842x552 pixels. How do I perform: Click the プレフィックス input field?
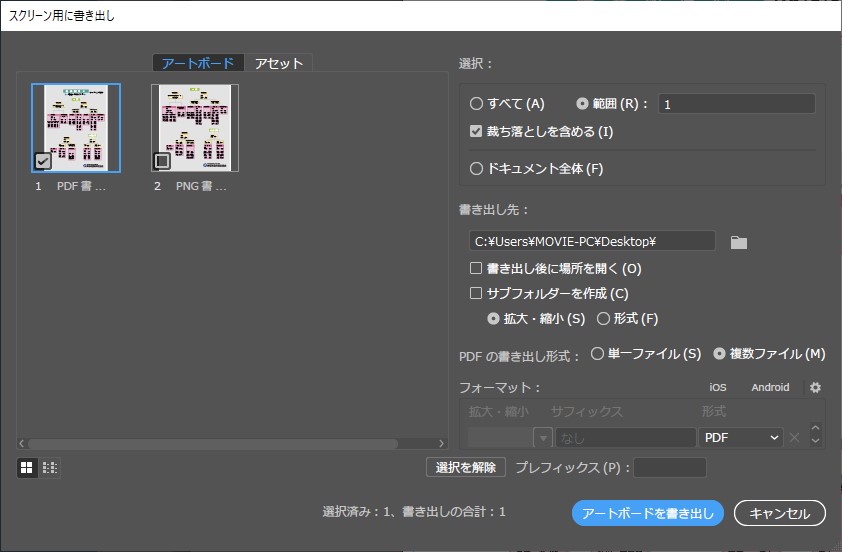pos(670,467)
